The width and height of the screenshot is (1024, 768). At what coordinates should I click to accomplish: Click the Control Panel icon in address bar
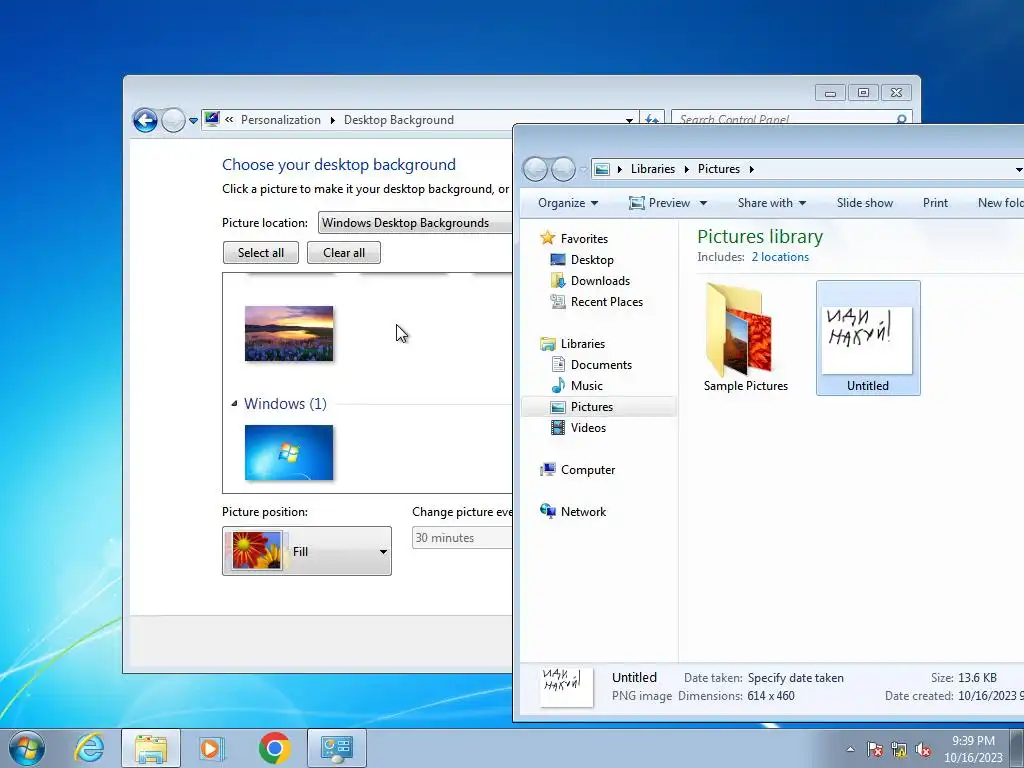pyautogui.click(x=212, y=119)
